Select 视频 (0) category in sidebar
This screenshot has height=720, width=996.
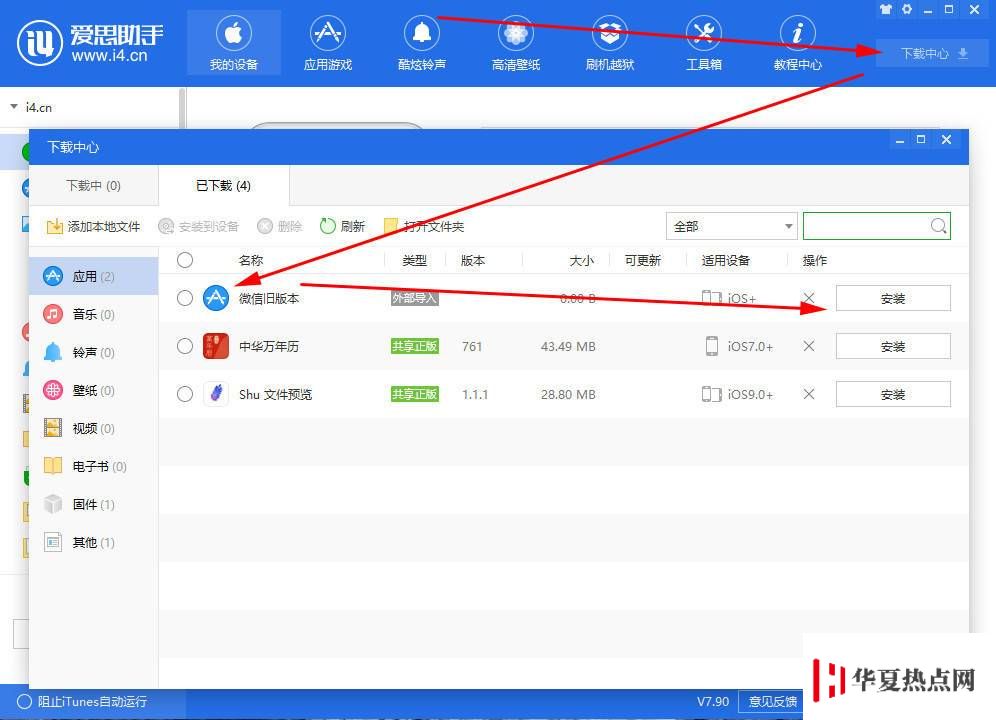point(93,428)
